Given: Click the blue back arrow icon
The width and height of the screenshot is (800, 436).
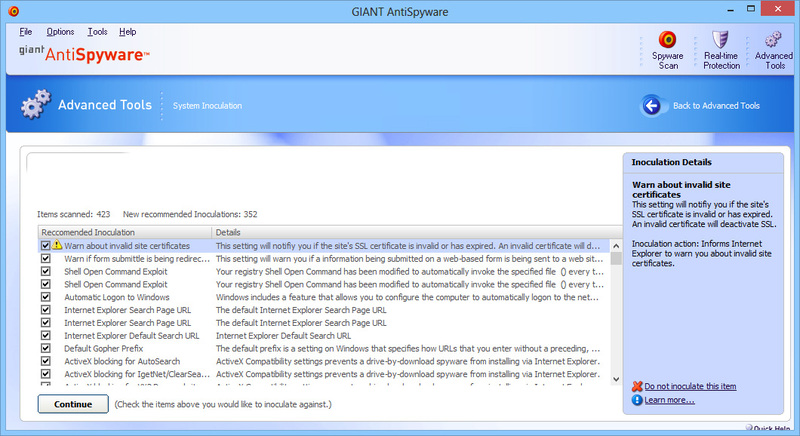Looking at the screenshot, I should pyautogui.click(x=651, y=106).
